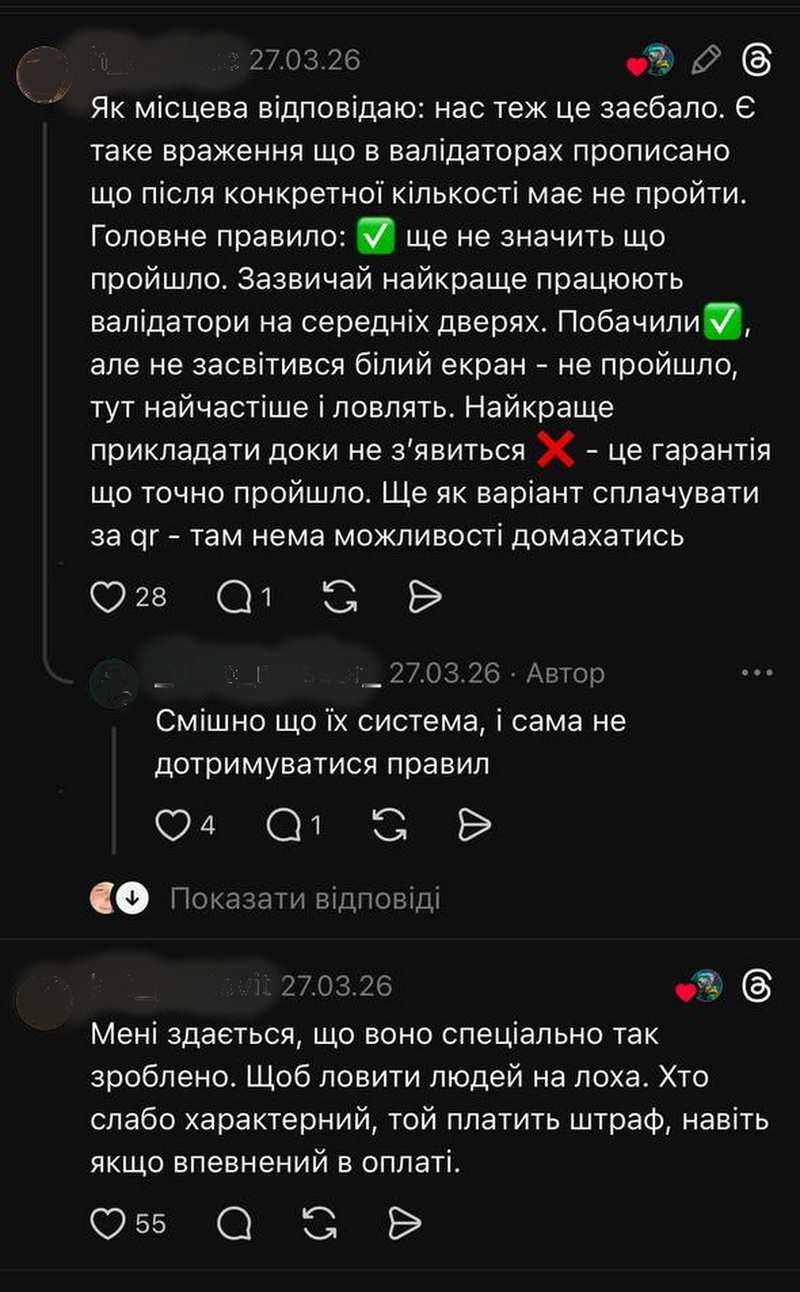Share the author's reply about the system
The width and height of the screenshot is (800, 1292).
pyautogui.click(x=473, y=825)
